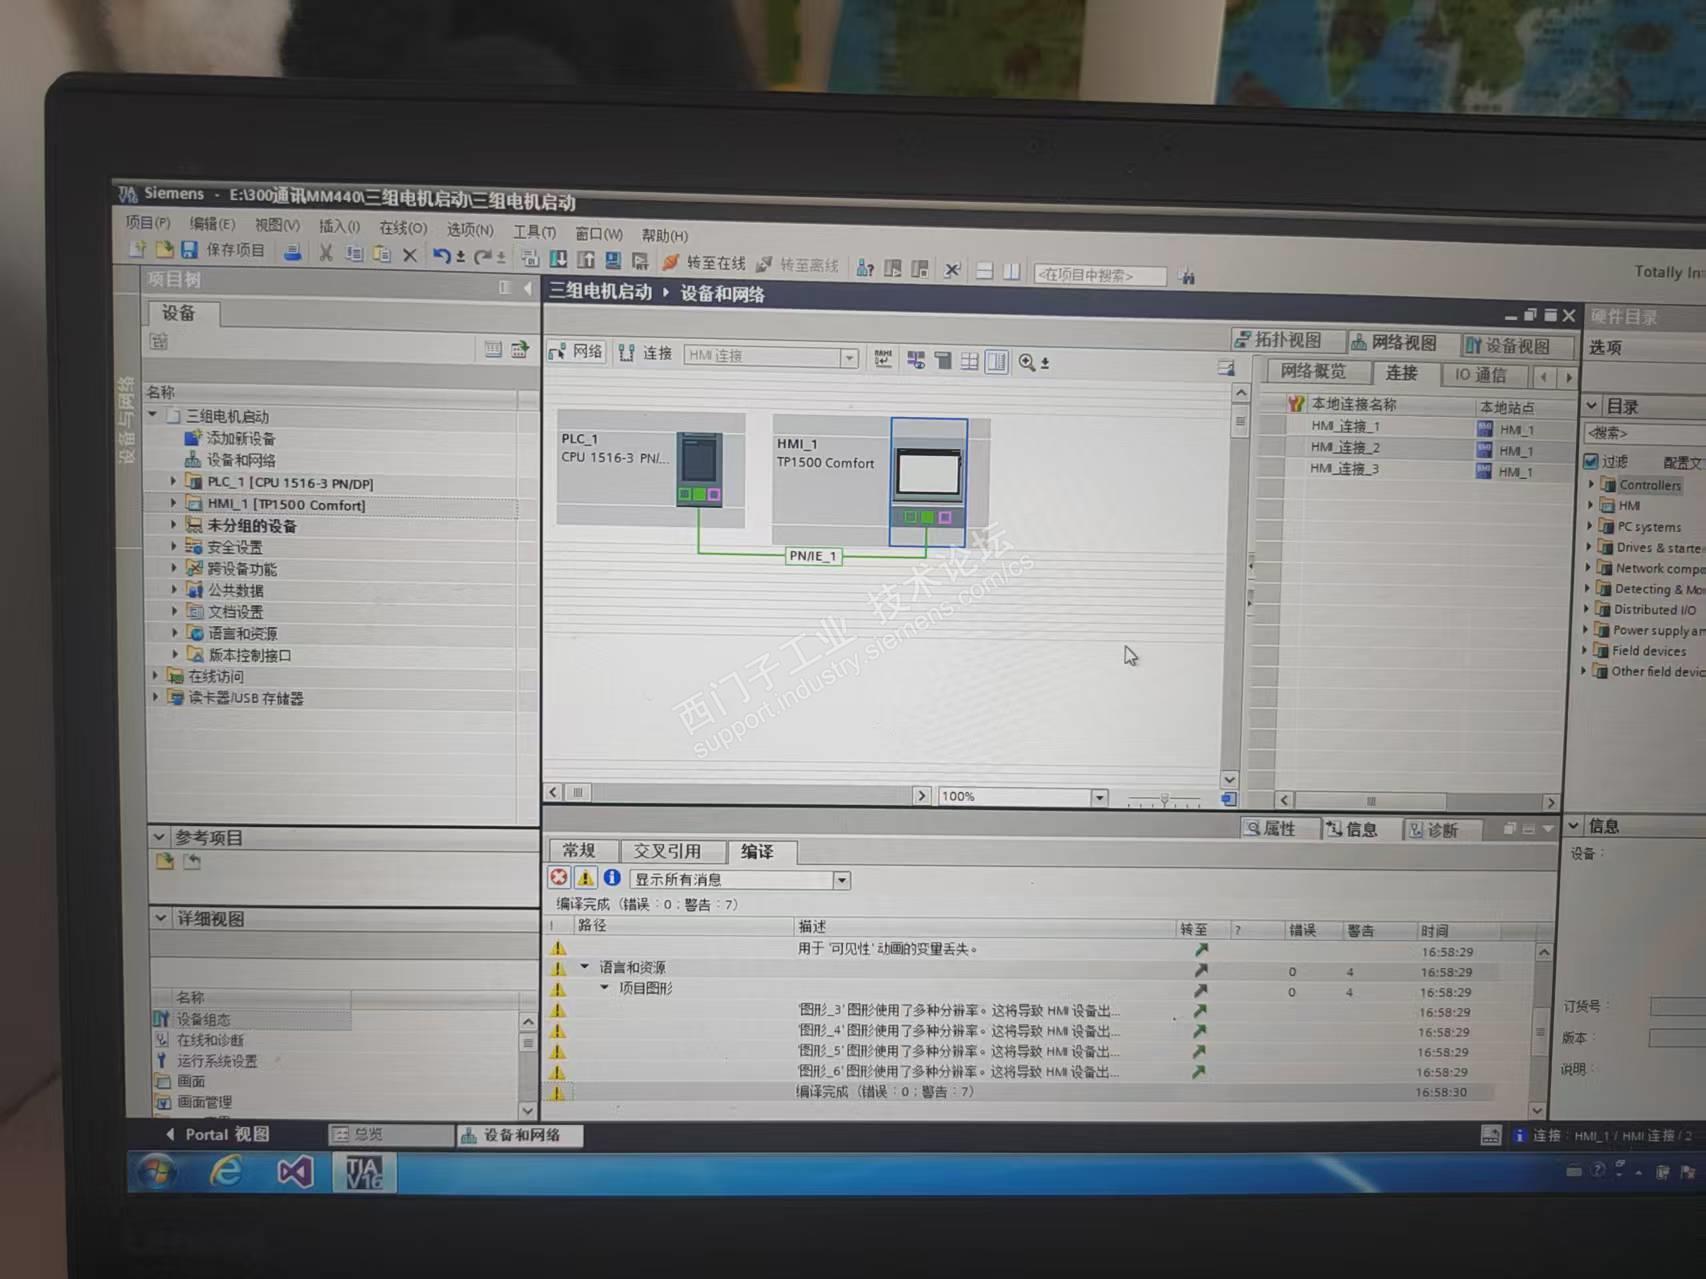The height and width of the screenshot is (1279, 1706).
Task: Click the HMI_1 TP1500 device in network view
Action: point(928,482)
